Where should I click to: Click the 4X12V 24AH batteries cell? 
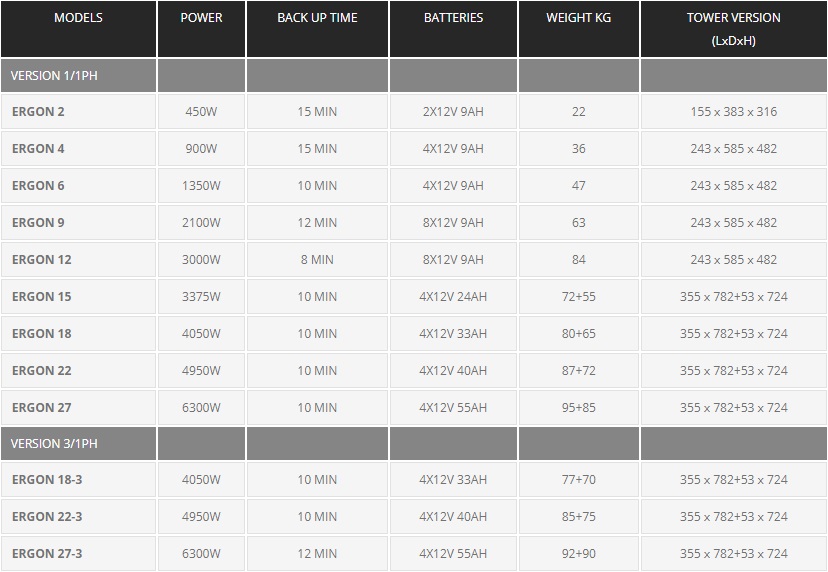click(x=453, y=297)
